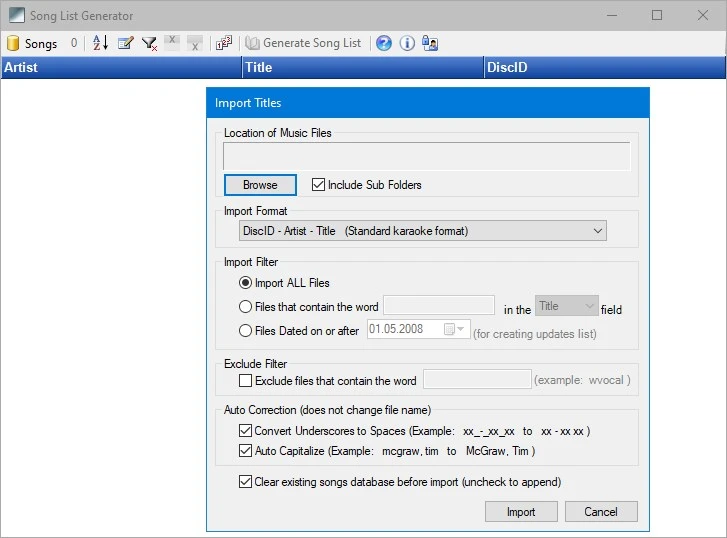This screenshot has height=538, width=727.
Task: Click the clear filter funnel icon
Action: 149,43
